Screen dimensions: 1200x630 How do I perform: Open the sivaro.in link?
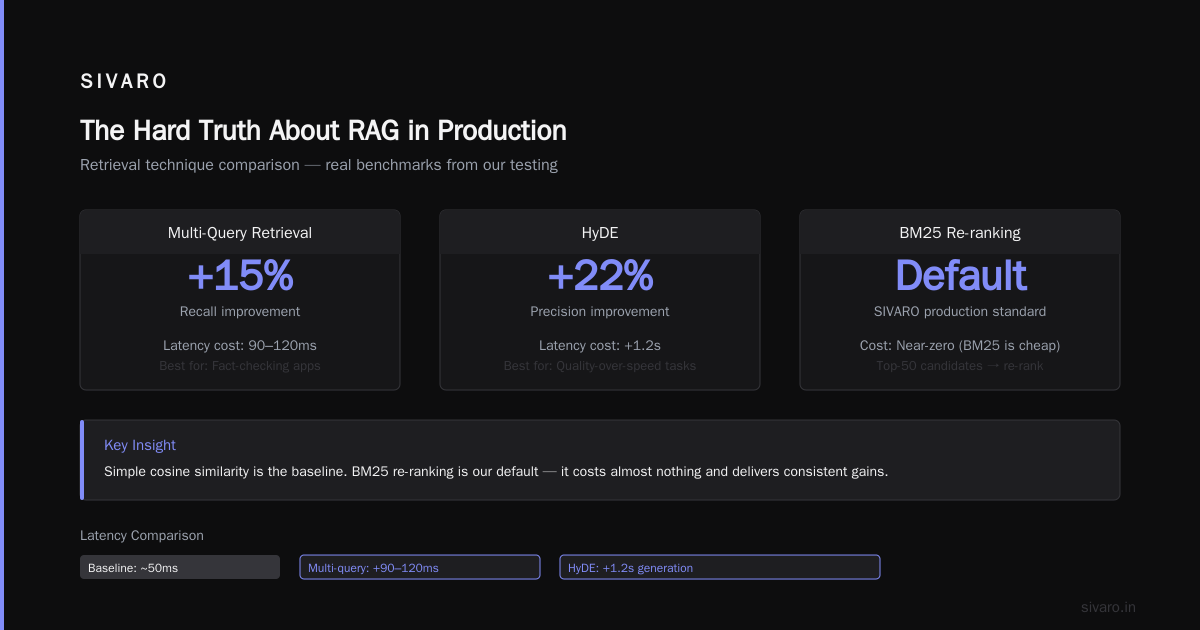(1108, 607)
